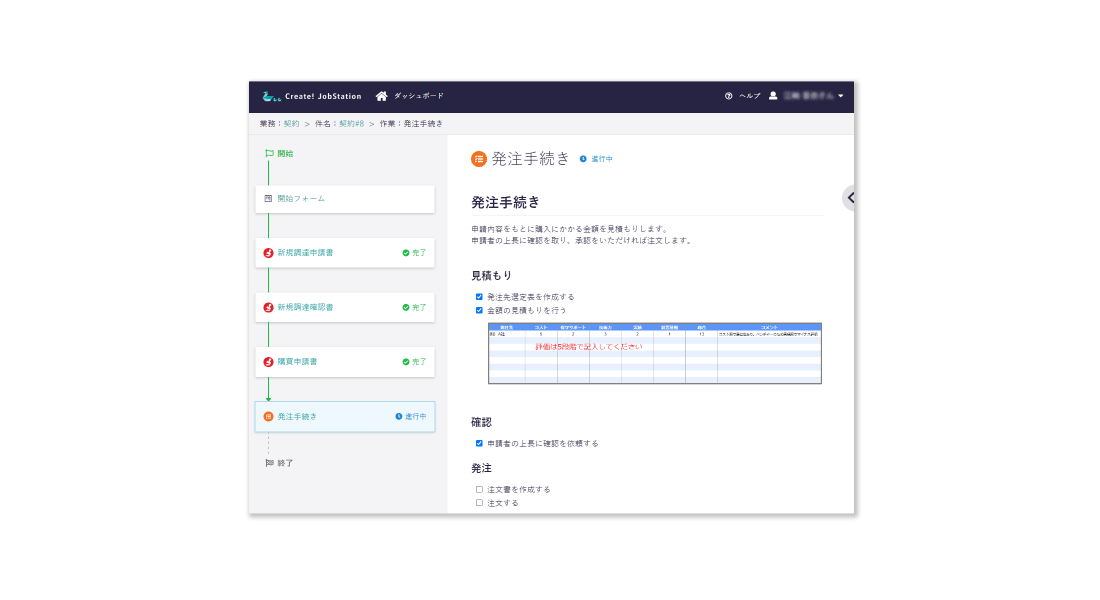Image resolution: width=1100 pixels, height=600 pixels.
Task: Click the green 開始 flag icon
Action: pos(269,153)
